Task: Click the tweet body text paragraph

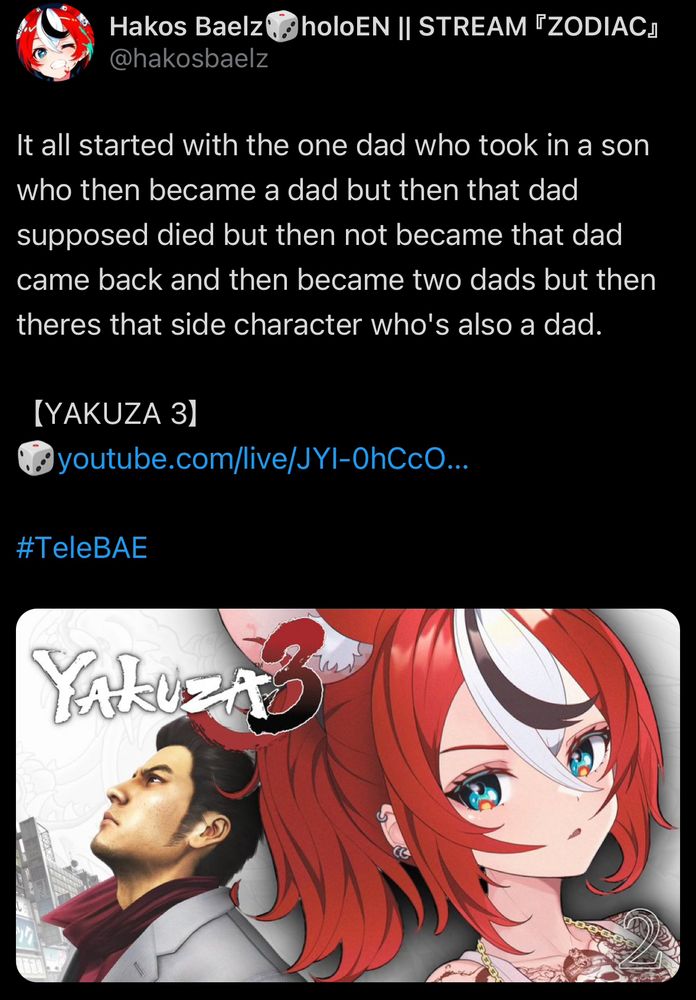Action: coord(336,235)
